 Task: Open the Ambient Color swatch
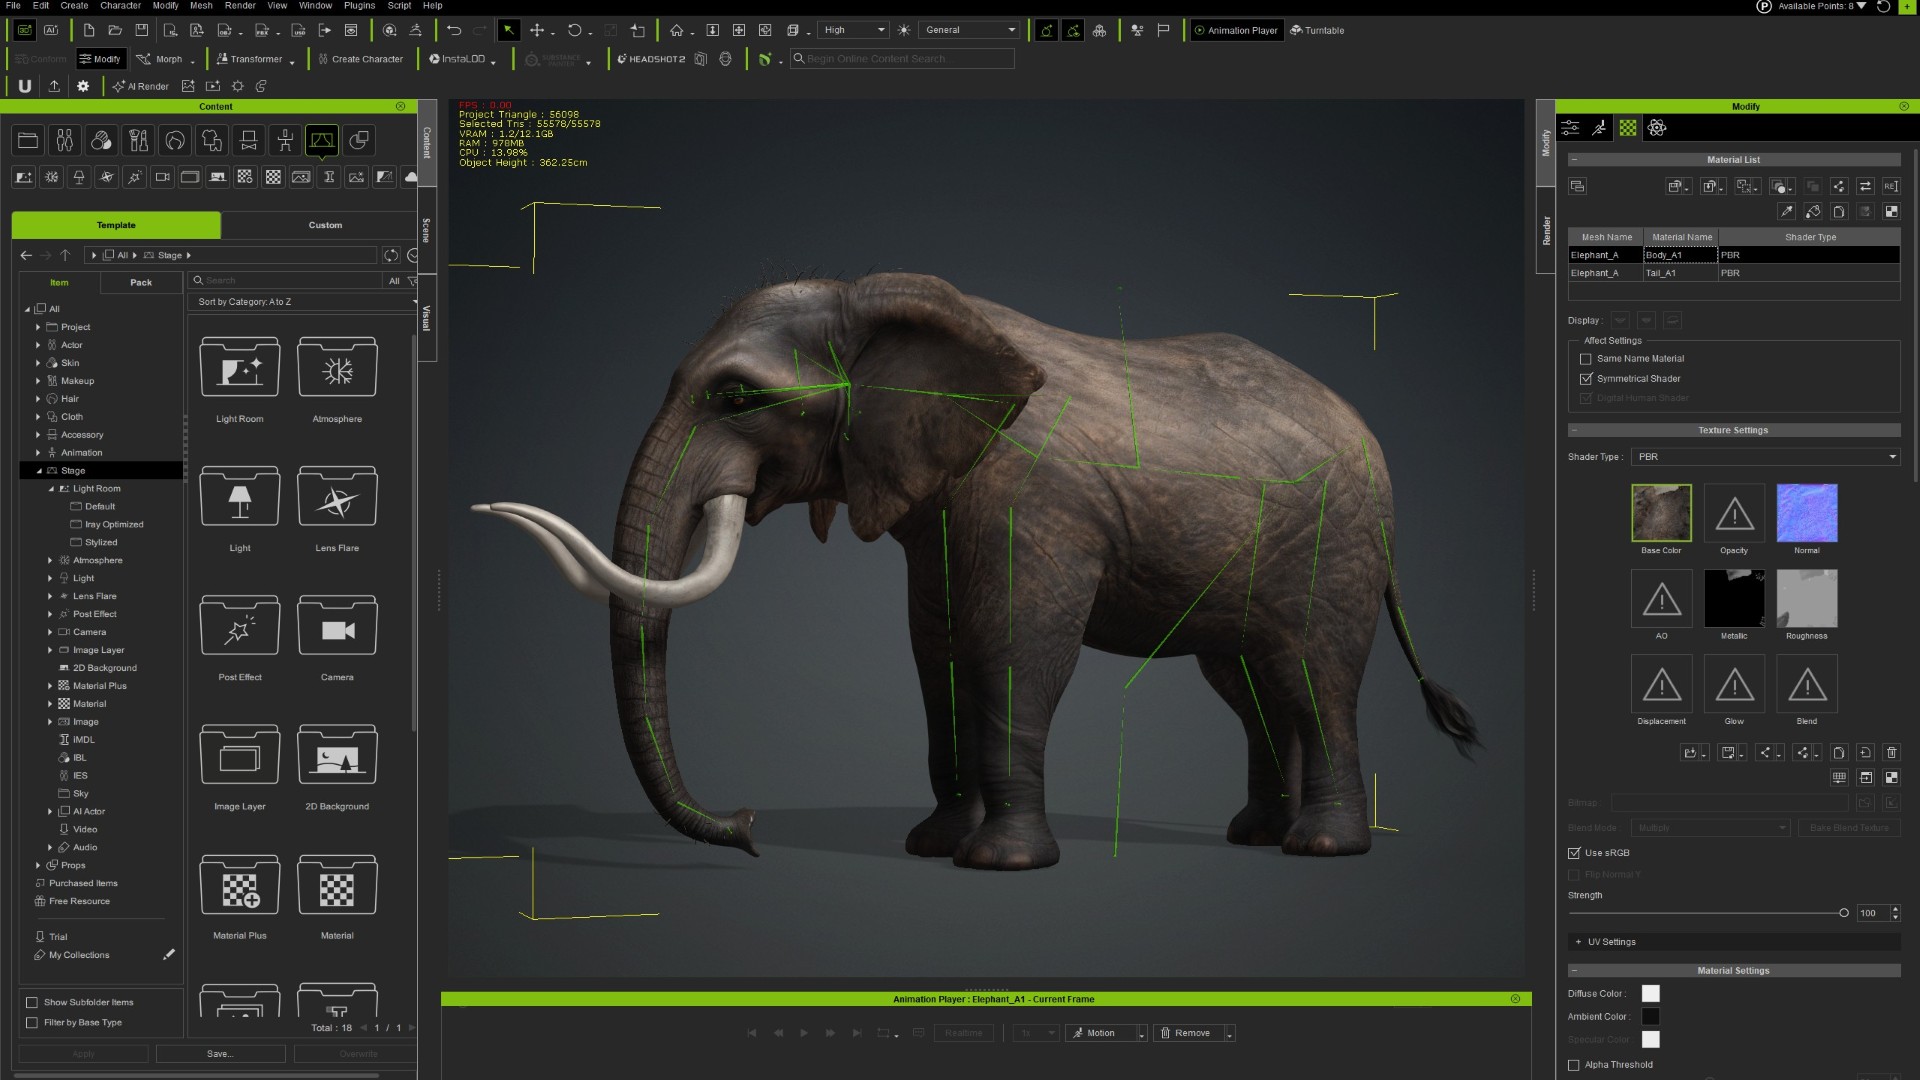(1650, 1016)
